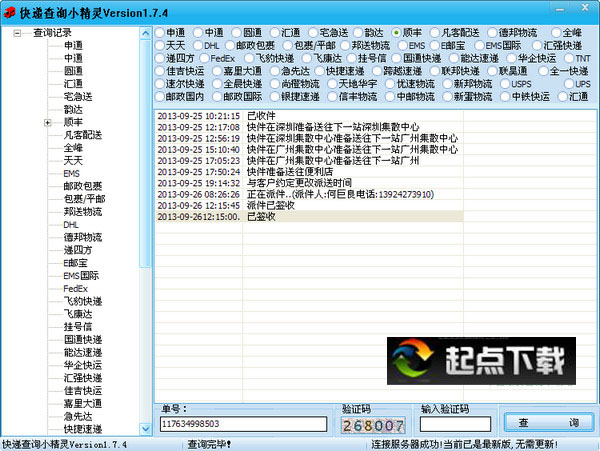Click 国通快递 tree item

(83, 340)
